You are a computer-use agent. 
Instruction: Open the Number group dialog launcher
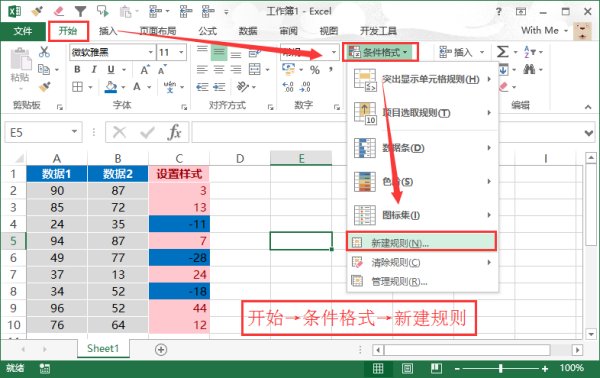[x=337, y=108]
